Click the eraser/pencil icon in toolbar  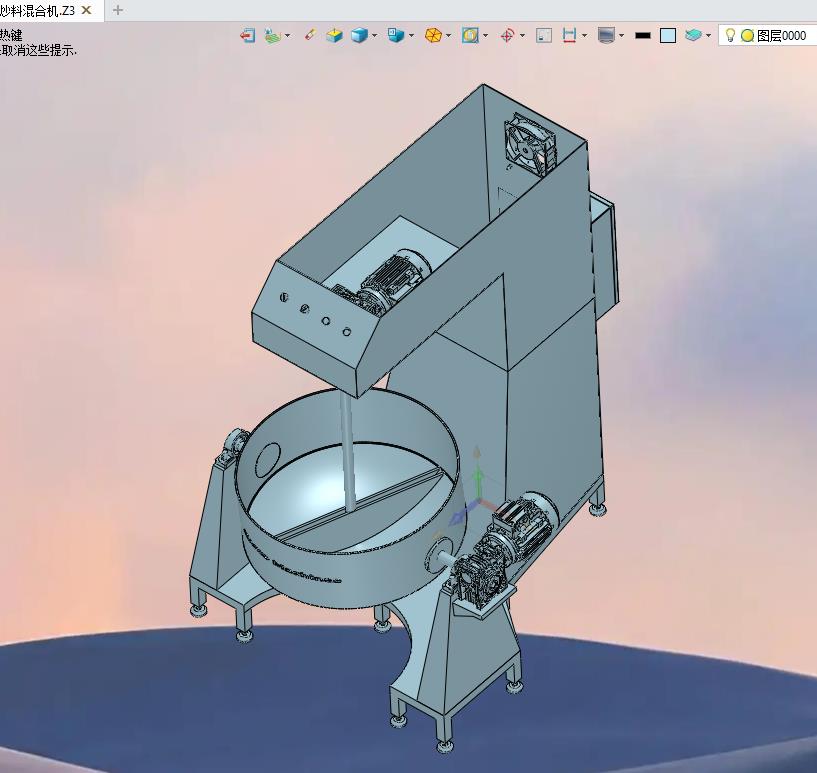[310, 34]
